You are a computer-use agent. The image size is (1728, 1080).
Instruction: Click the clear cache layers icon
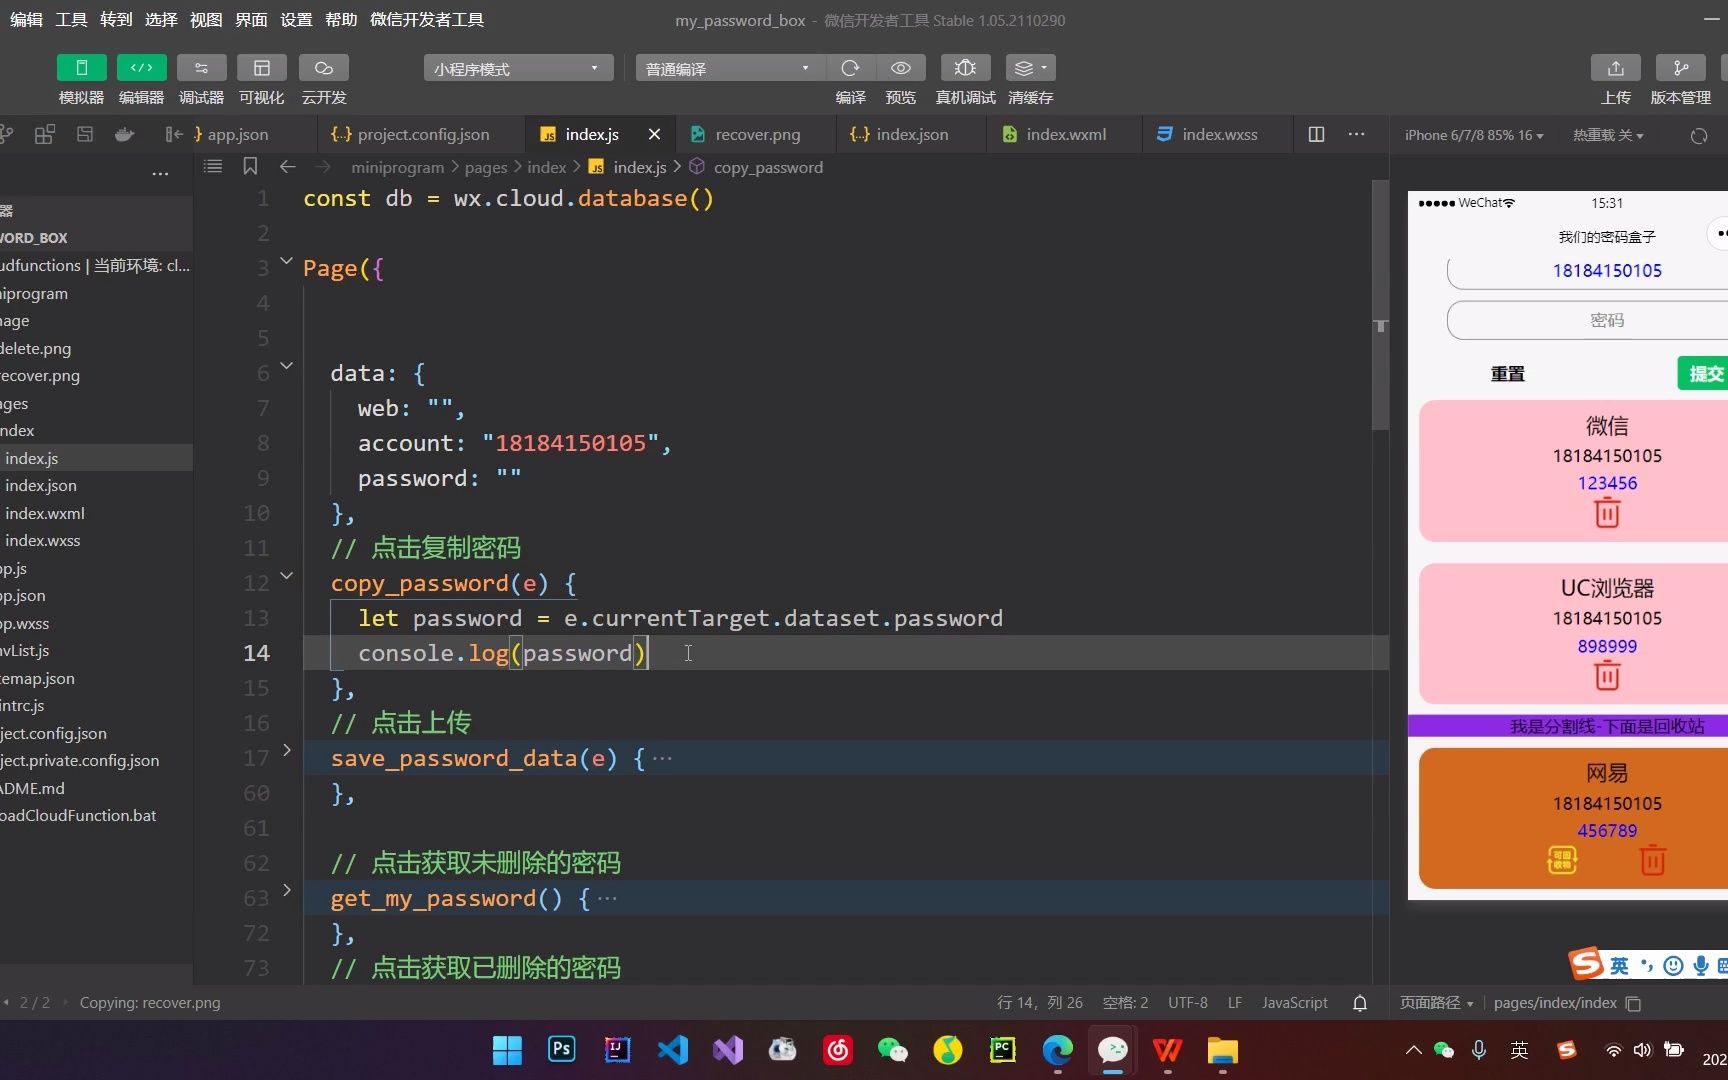tap(1030, 68)
